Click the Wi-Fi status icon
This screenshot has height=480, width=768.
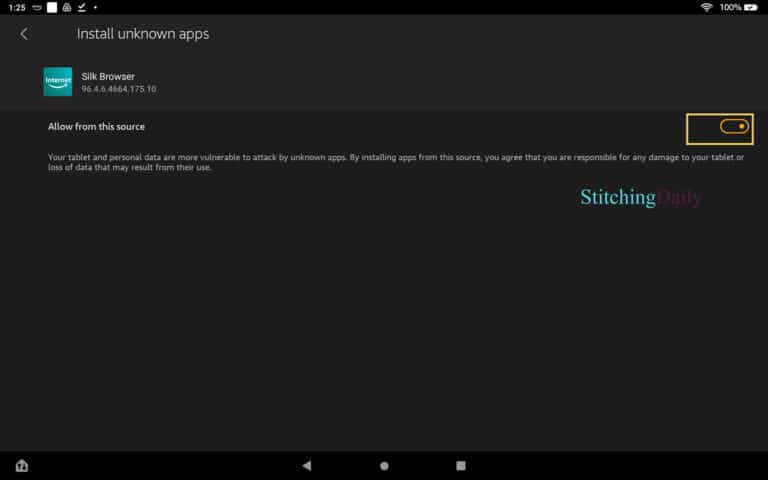tap(706, 7)
